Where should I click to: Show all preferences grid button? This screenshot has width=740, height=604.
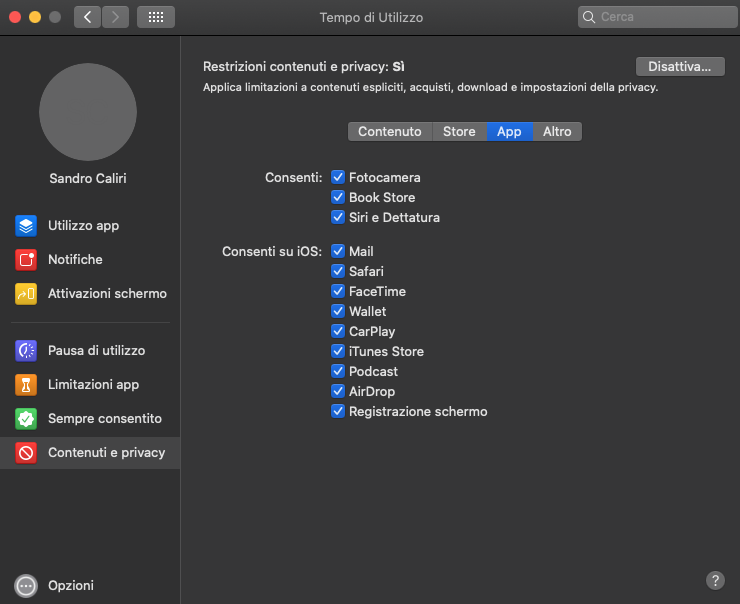[156, 17]
